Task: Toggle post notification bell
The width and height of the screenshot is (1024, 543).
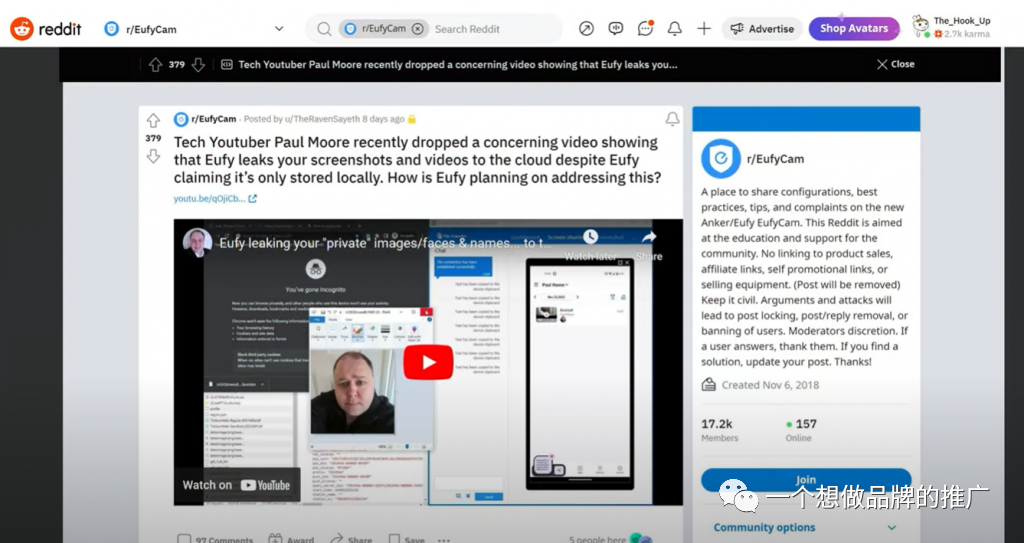Action: [672, 119]
